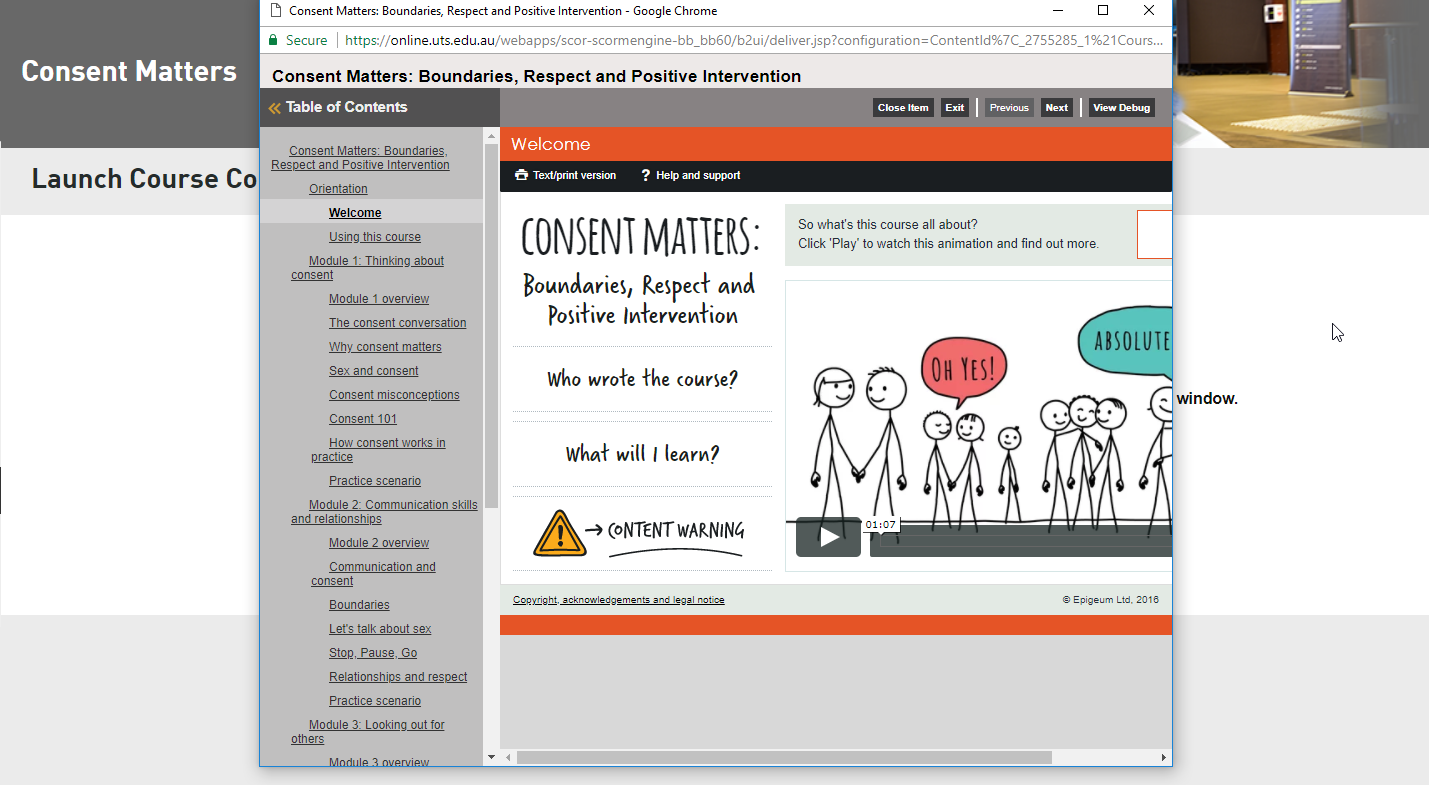Screen dimensions: 1429x785
Task: Open 'Who wrote the course?' section
Action: [x=642, y=379]
